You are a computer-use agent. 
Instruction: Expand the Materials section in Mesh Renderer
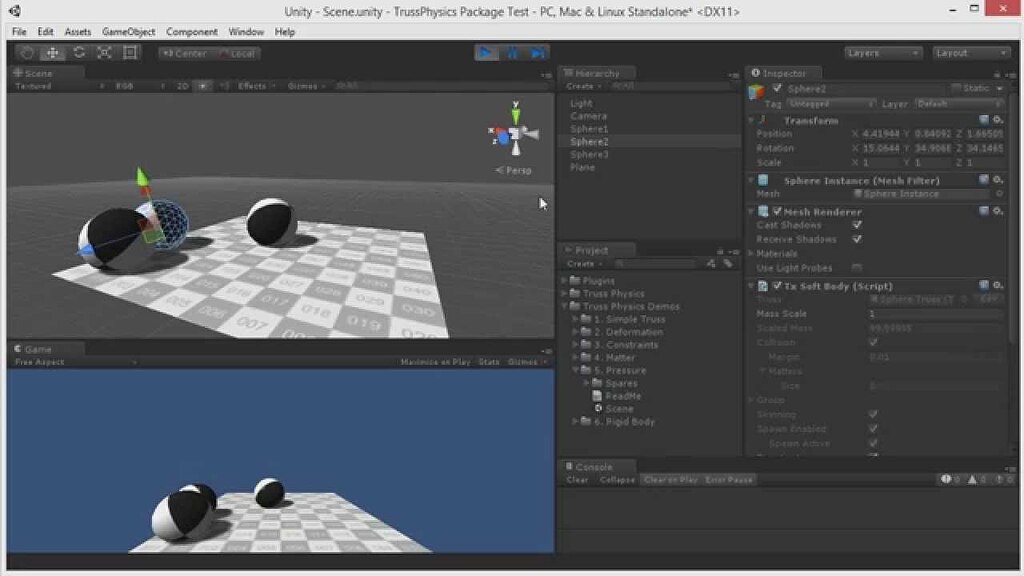(752, 253)
